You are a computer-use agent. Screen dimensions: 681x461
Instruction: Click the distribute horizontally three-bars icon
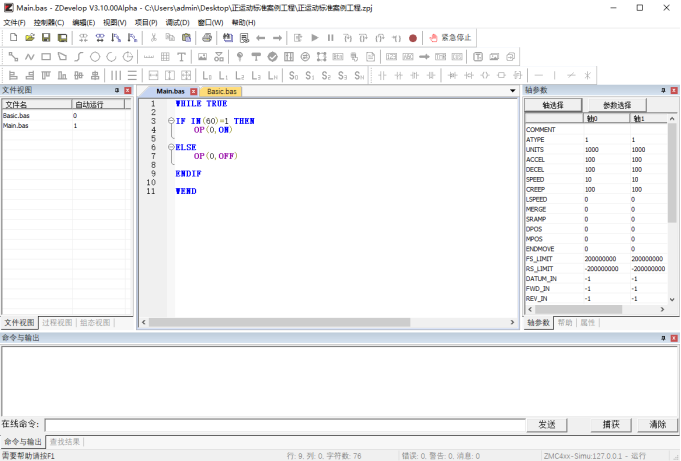116,76
